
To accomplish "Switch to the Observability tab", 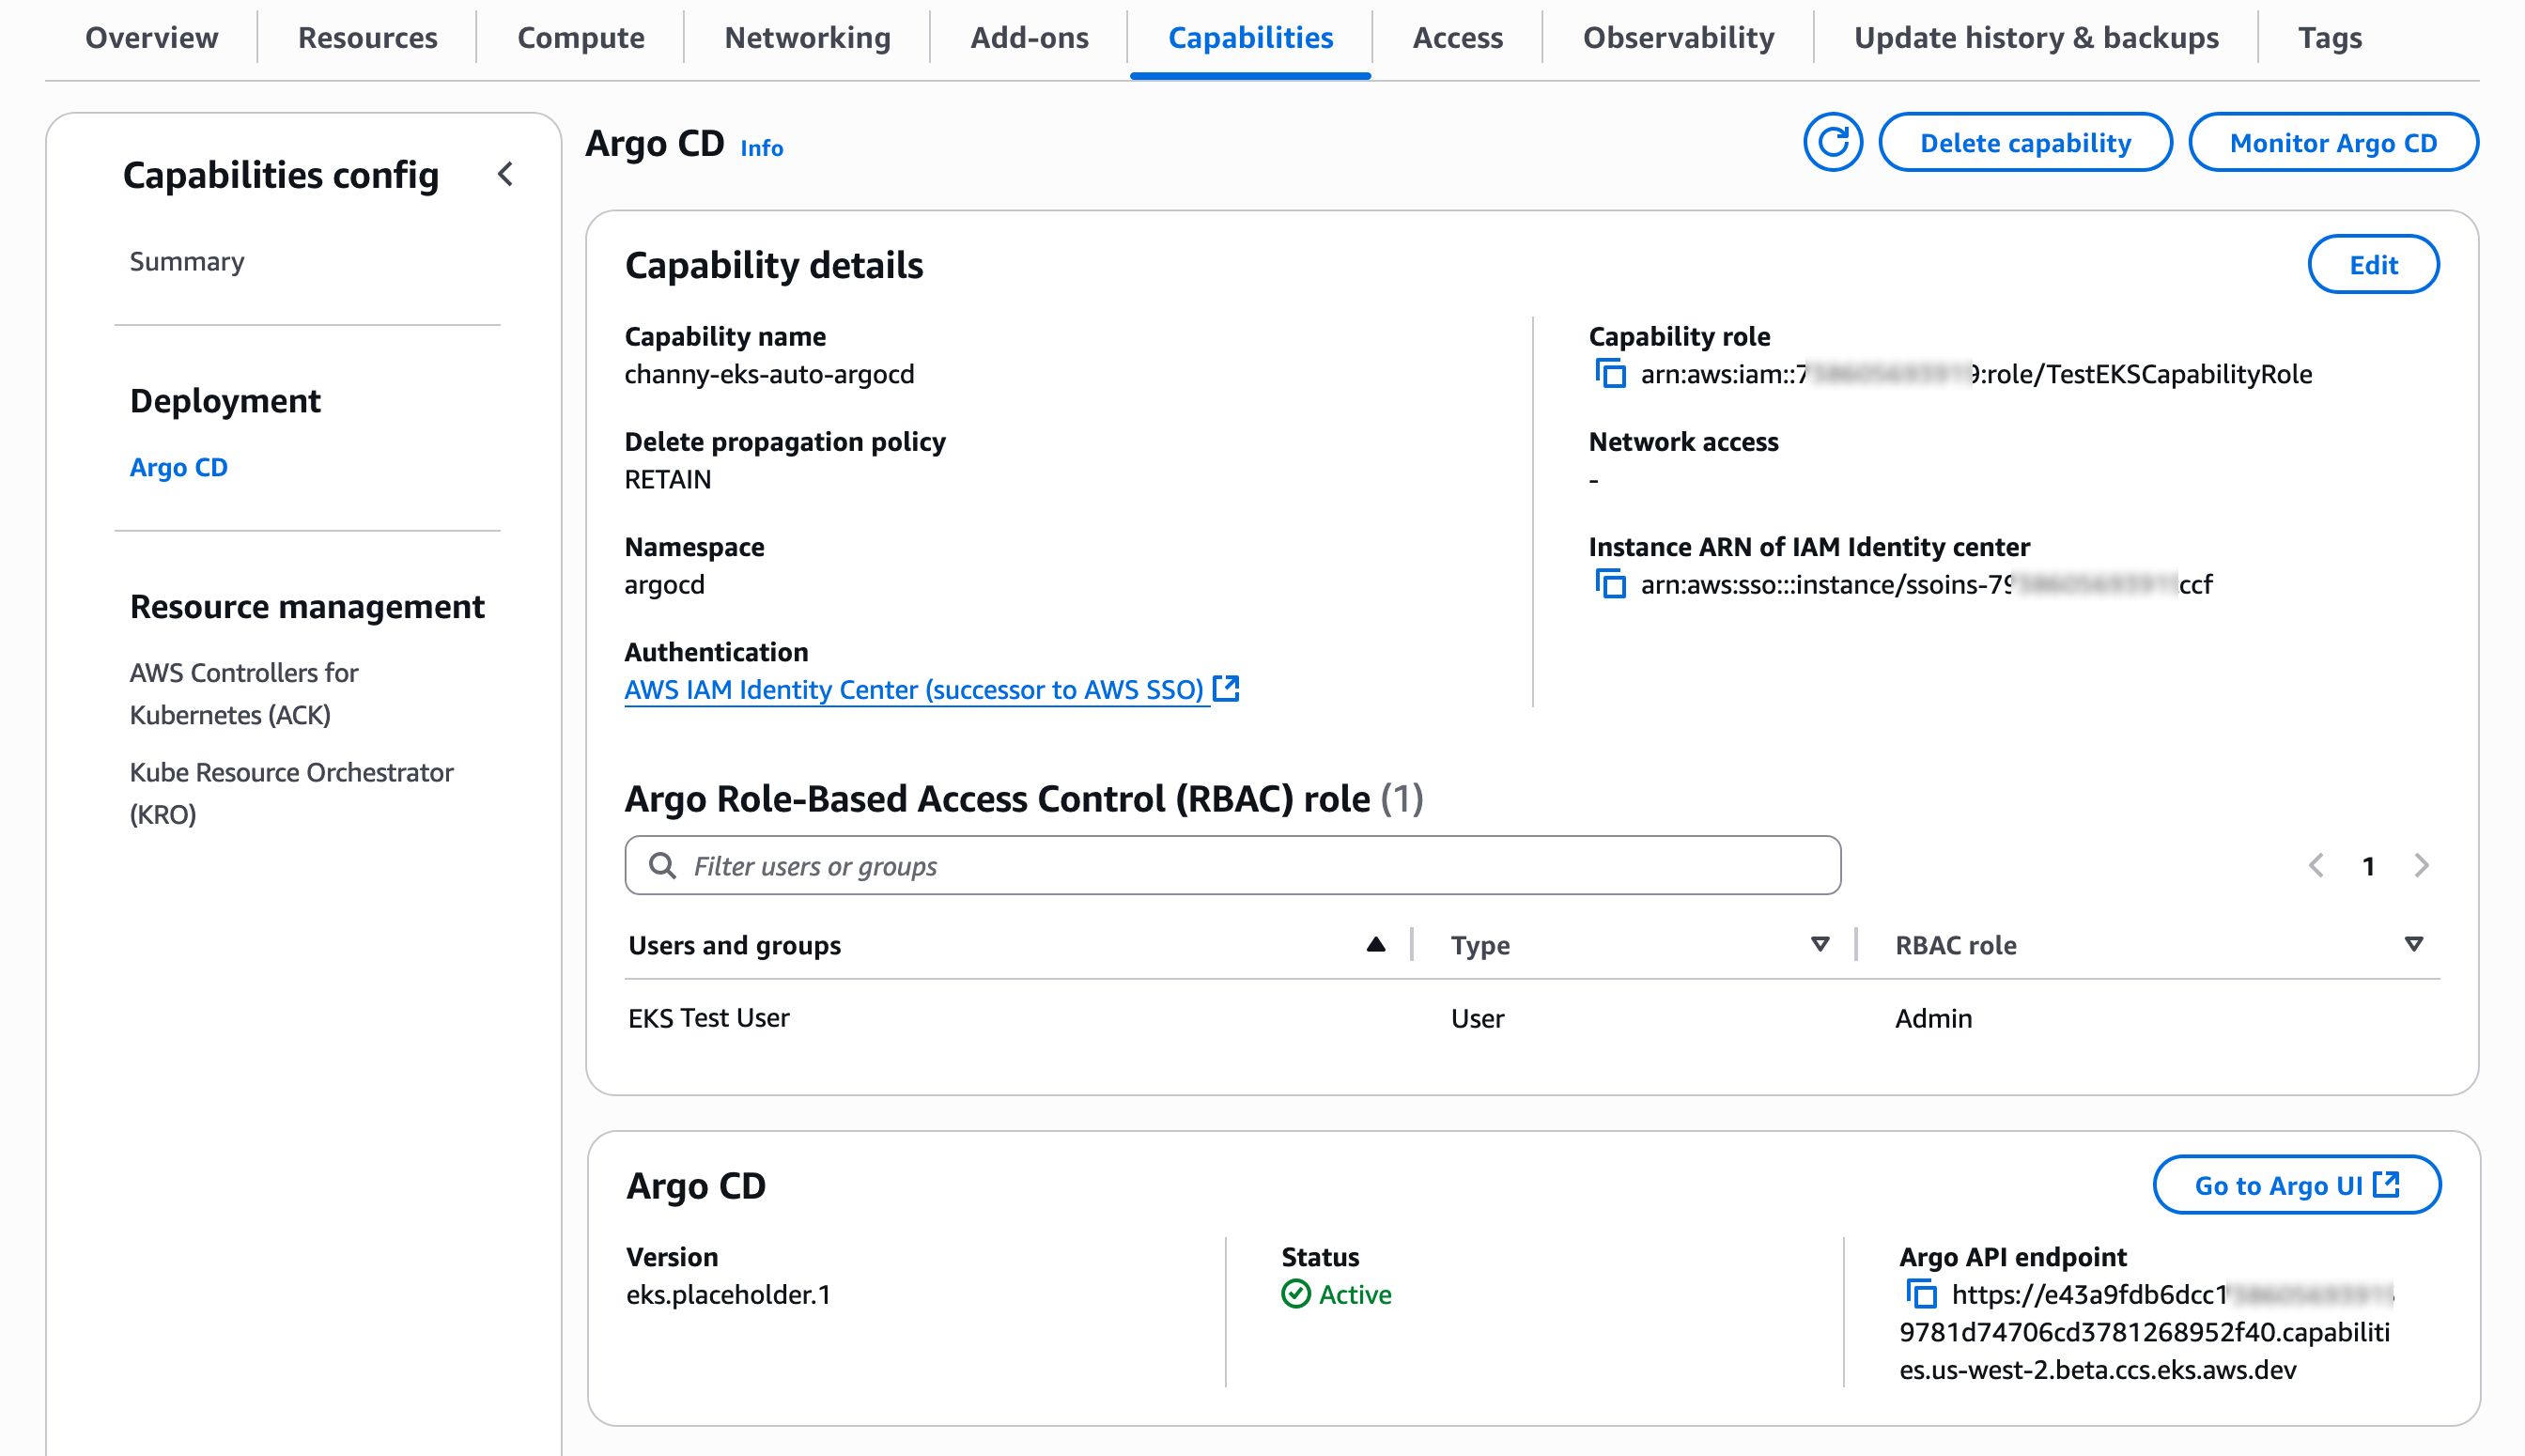I will pos(1678,37).
